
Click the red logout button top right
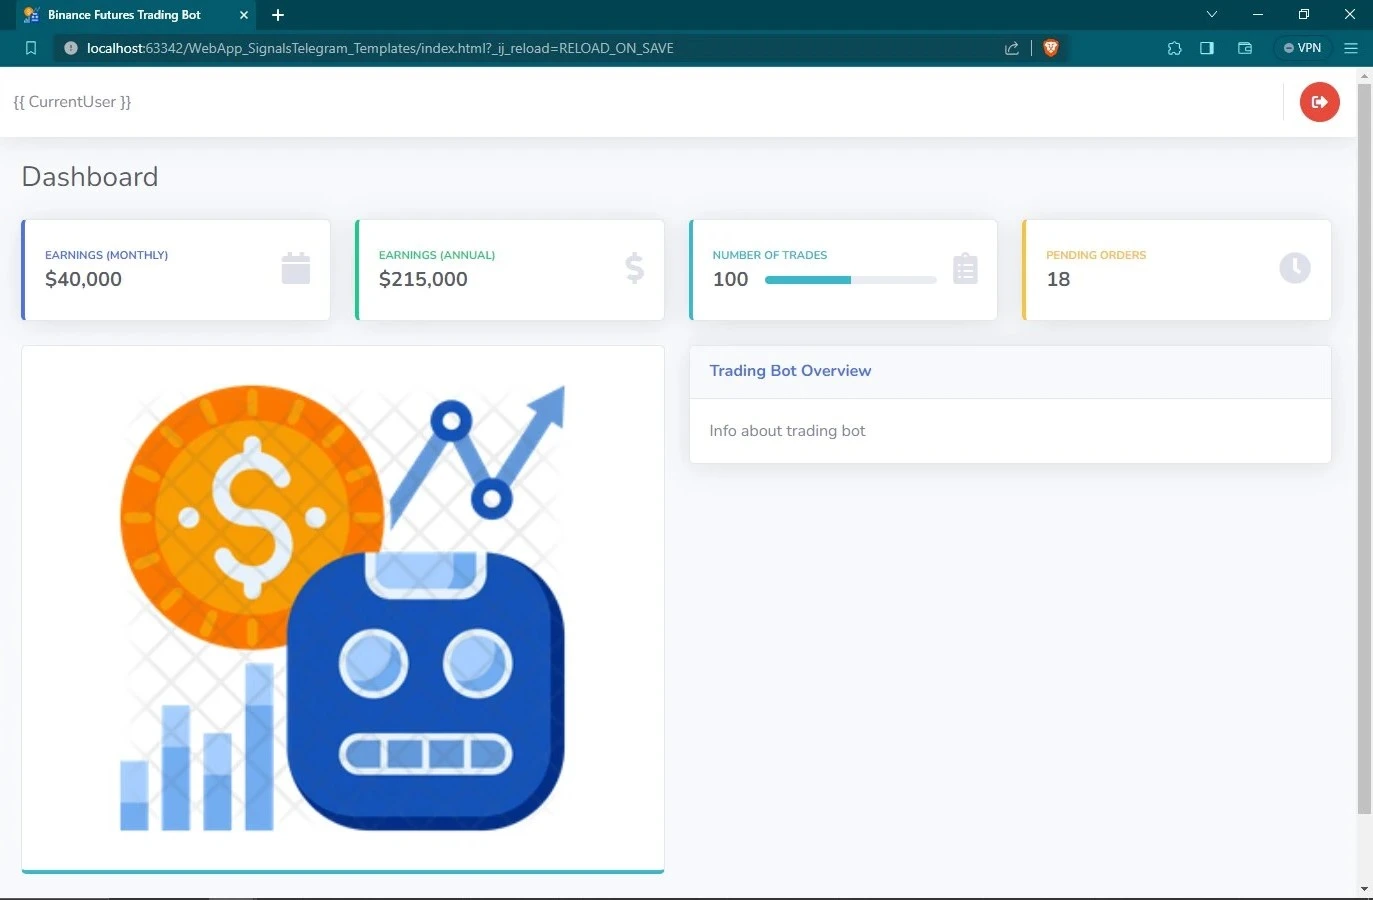tap(1319, 101)
